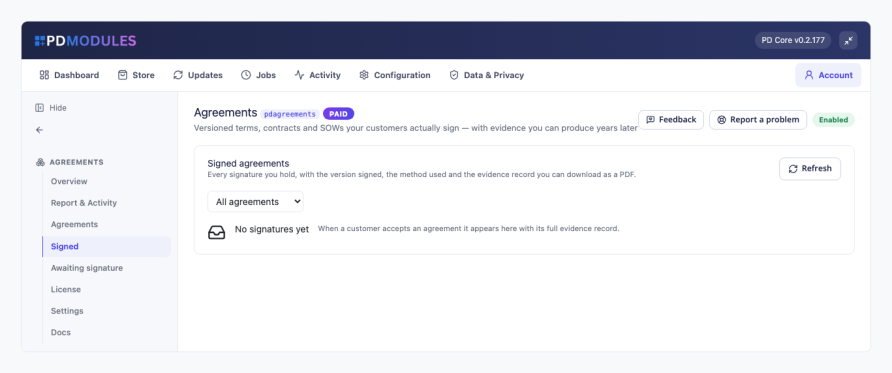This screenshot has height=373, width=892.
Task: Go to the Updates tab
Action: [x=198, y=75]
